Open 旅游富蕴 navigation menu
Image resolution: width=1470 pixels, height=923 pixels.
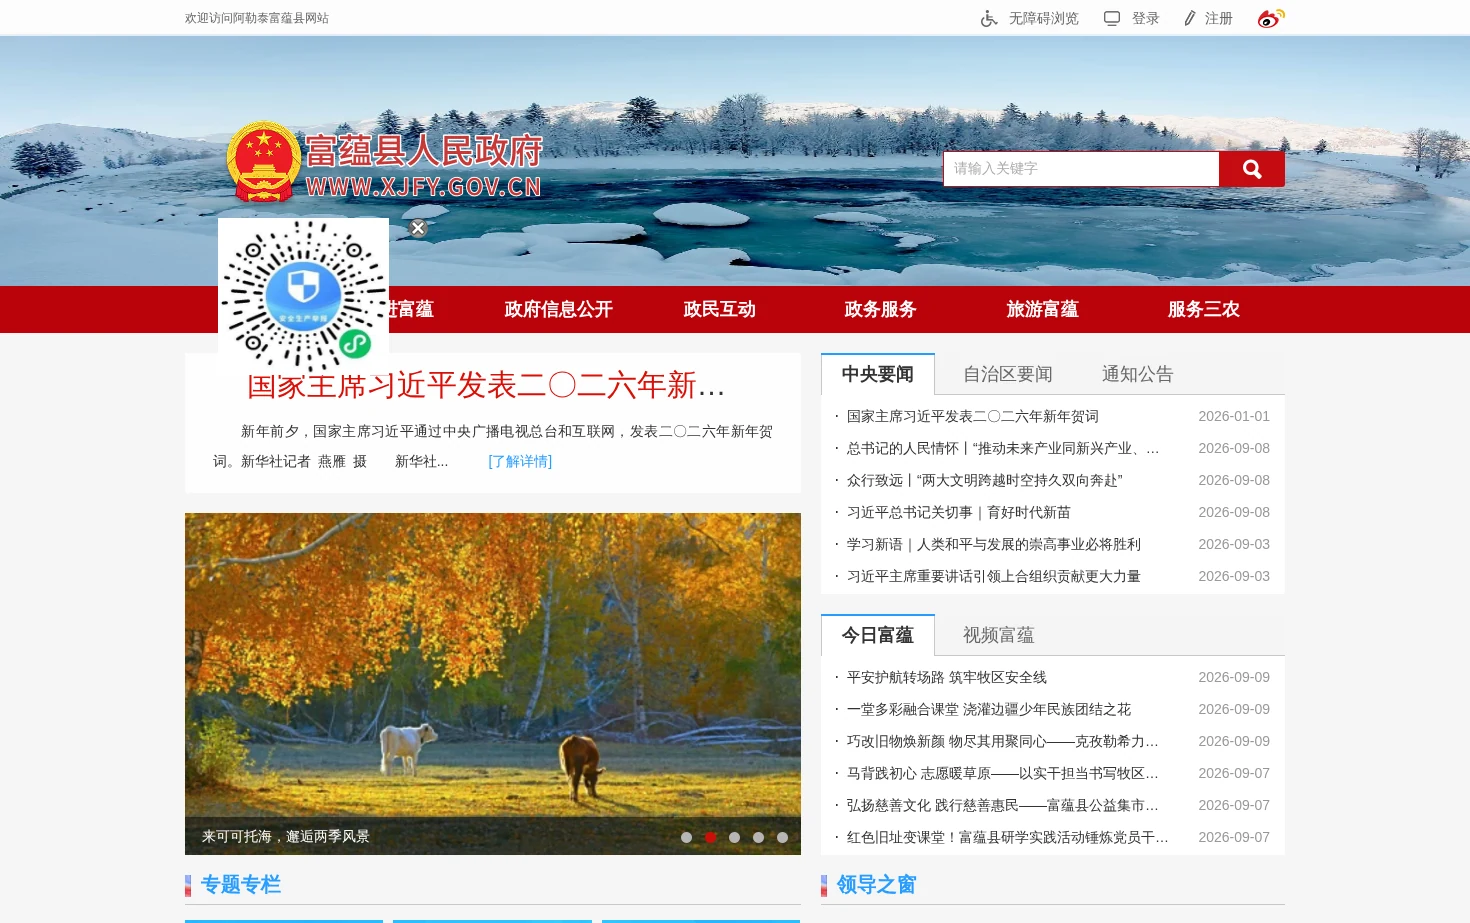click(1043, 309)
